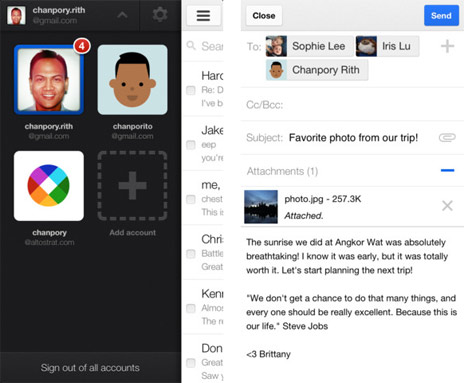Remove photo.jpg attachment with X
This screenshot has width=464, height=383.
(x=447, y=206)
